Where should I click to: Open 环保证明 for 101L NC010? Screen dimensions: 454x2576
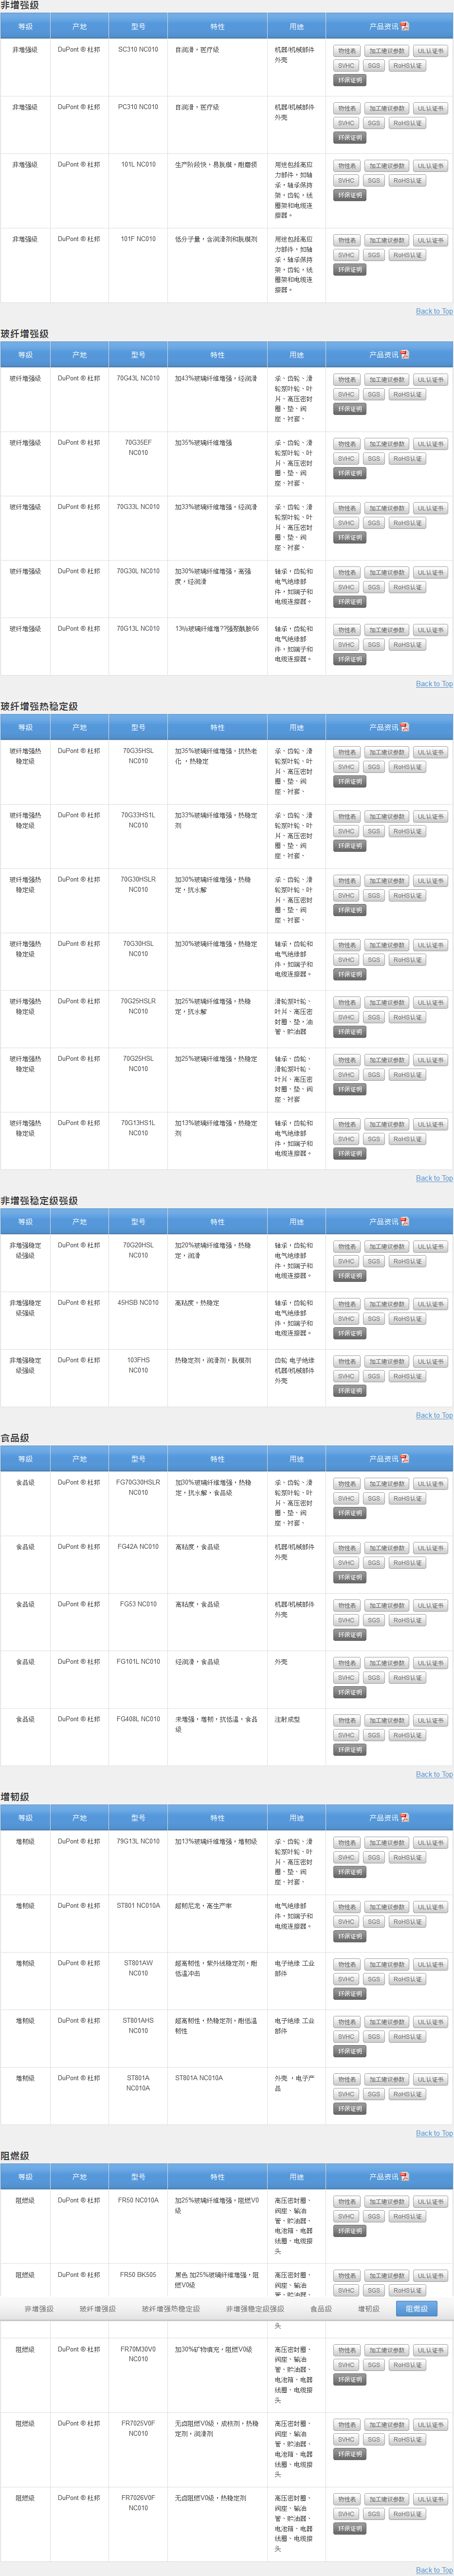coord(349,196)
